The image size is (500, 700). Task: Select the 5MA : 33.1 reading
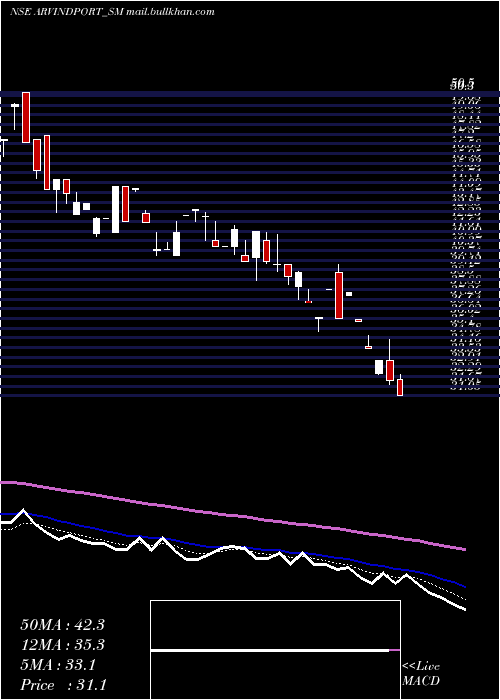[58, 665]
